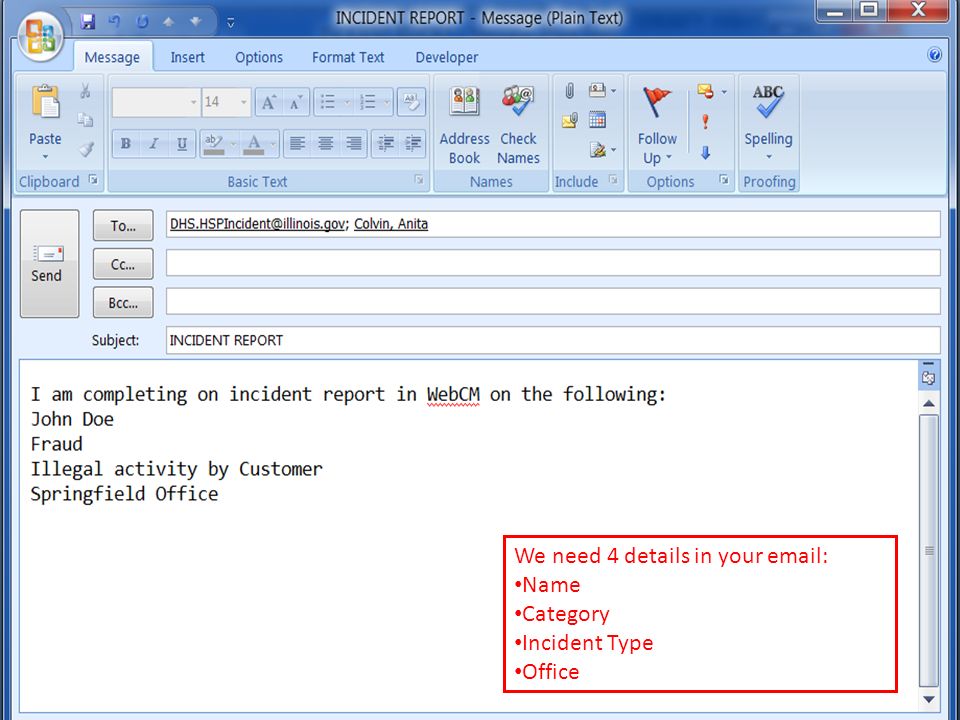Apply text highlight color
The height and width of the screenshot is (720, 960).
click(x=214, y=144)
